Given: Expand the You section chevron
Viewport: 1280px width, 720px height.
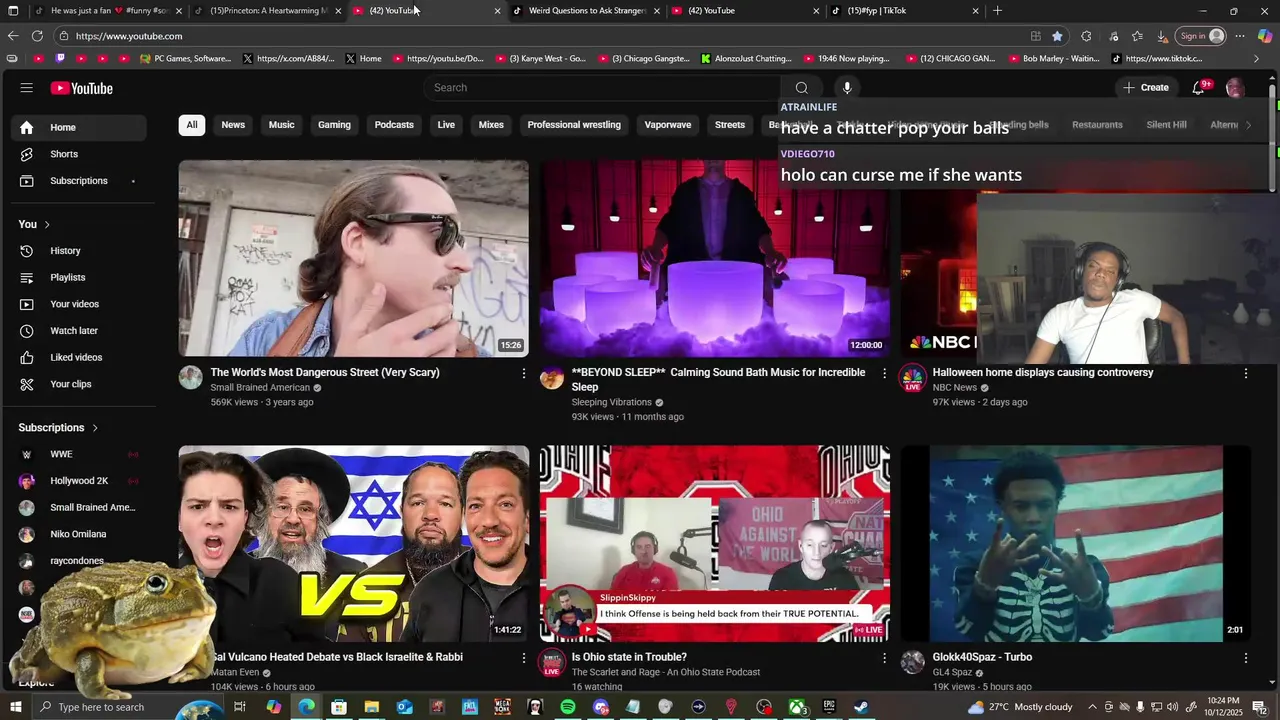Looking at the screenshot, I should pyautogui.click(x=47, y=224).
